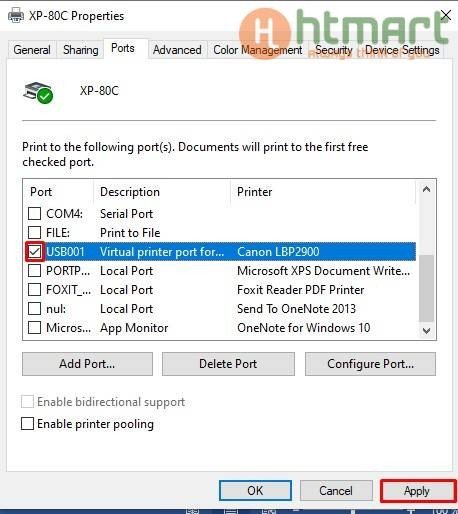Click the XP-80C printer icon with checkmark
The width and height of the screenshot is (458, 514).
coord(38,92)
